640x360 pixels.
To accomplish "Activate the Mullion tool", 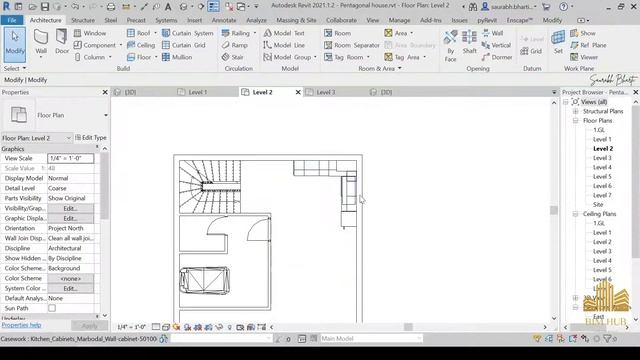I will [177, 57].
